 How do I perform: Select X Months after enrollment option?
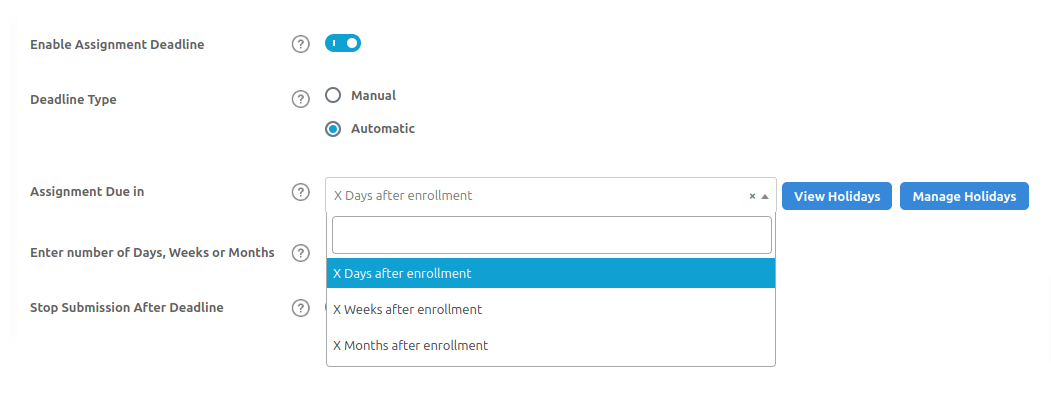coord(551,345)
